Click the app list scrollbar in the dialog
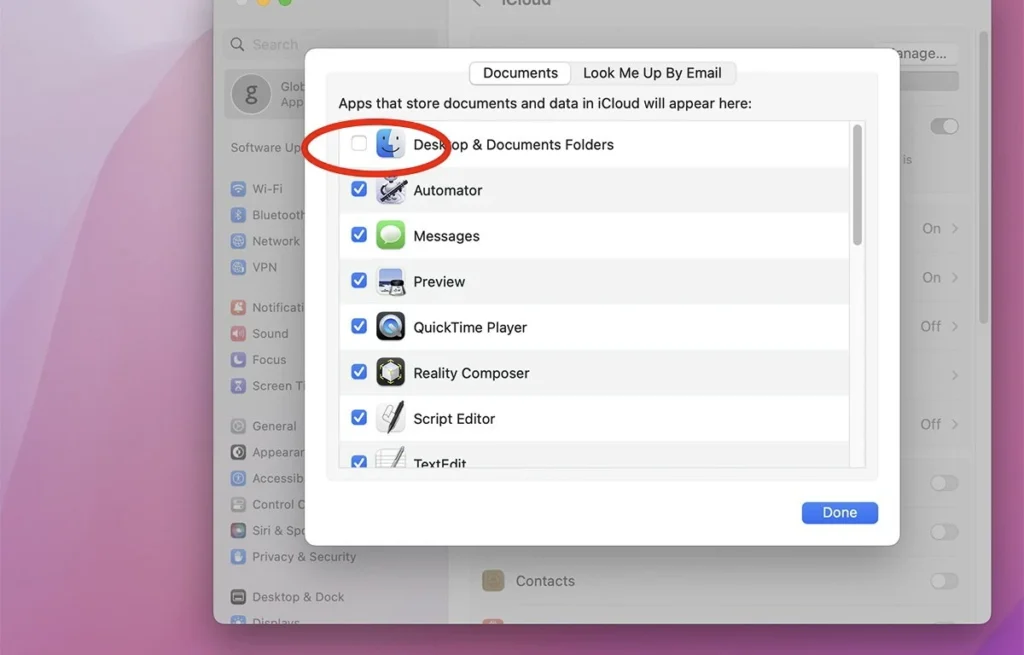Screen dimensions: 1024x655 tap(857, 186)
